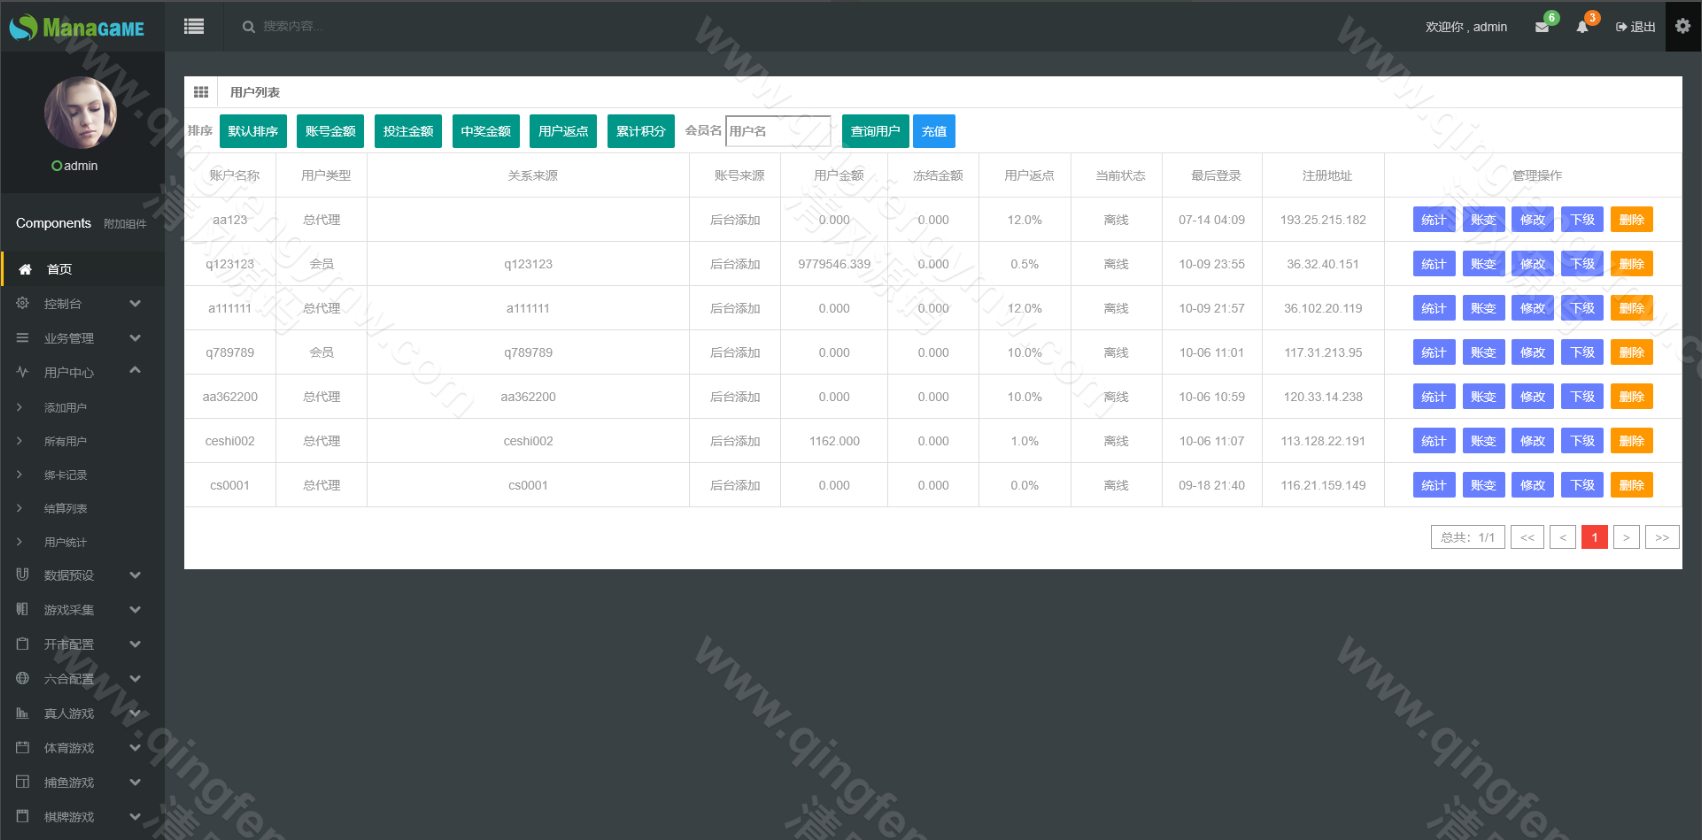Viewport: 1702px width, 840px height.
Task: Click 修改 for user a111111
Action: point(1533,308)
